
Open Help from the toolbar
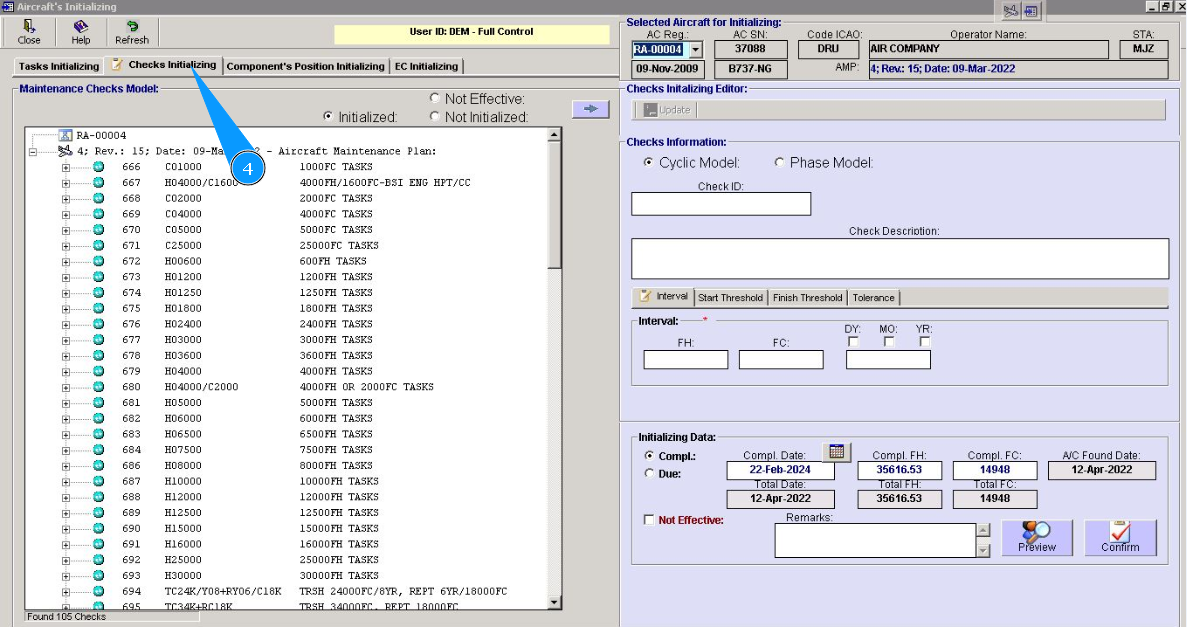click(80, 32)
